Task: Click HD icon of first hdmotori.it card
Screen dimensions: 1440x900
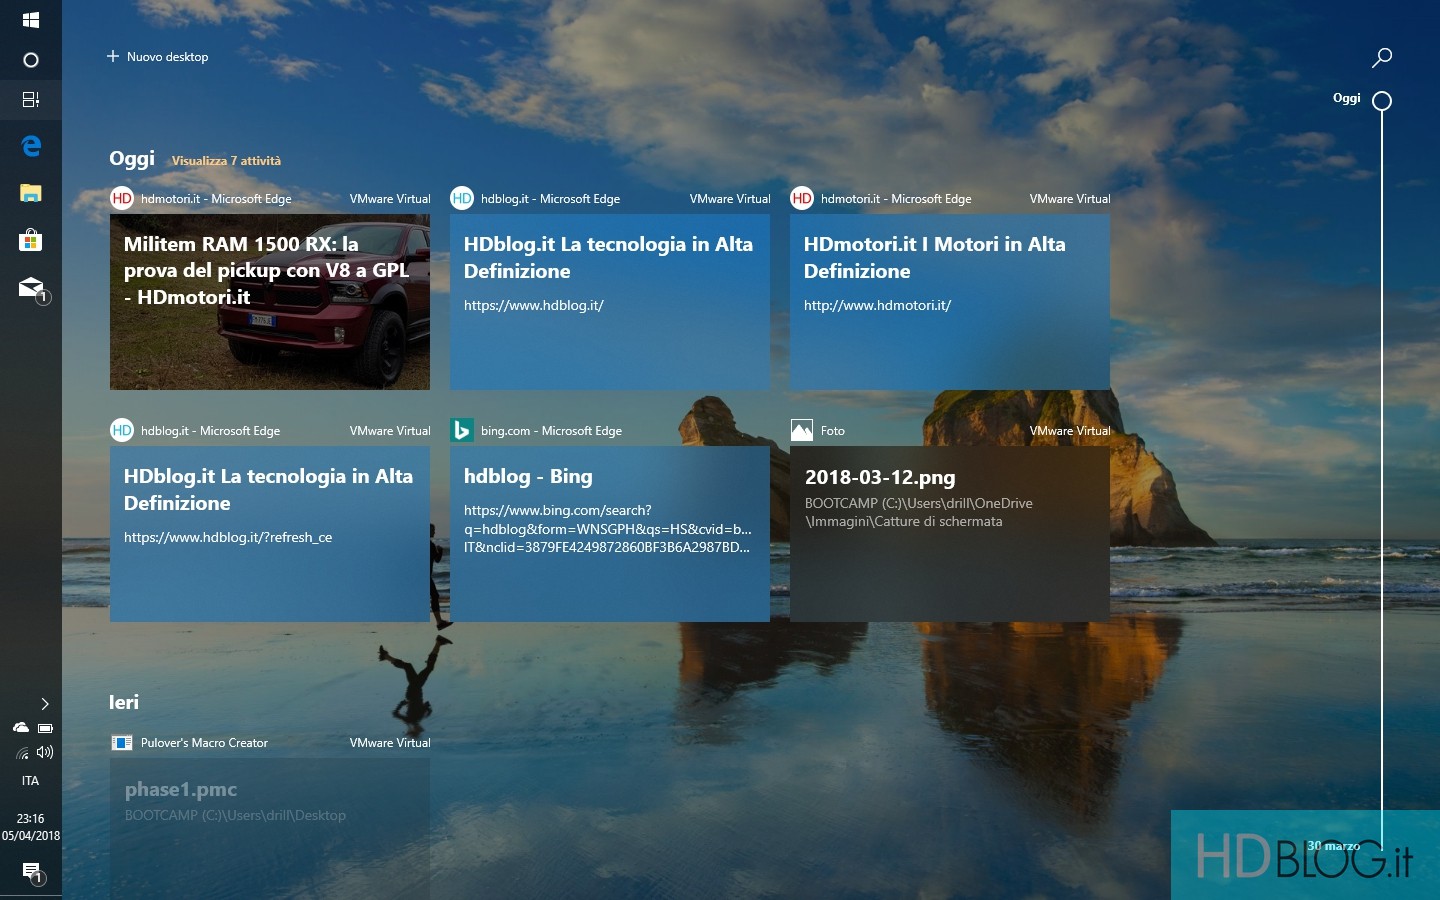Action: coord(122,198)
